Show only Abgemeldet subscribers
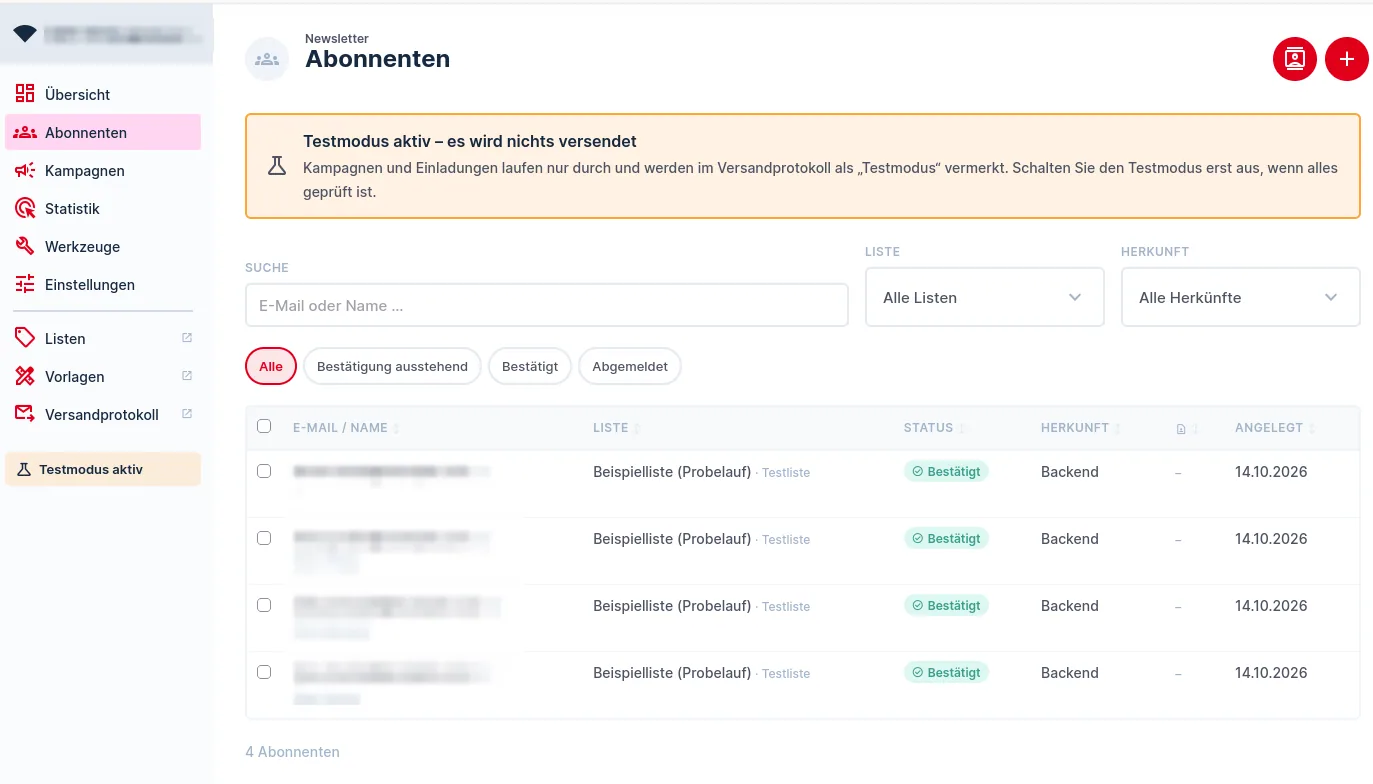The height and width of the screenshot is (784, 1373). [x=630, y=366]
